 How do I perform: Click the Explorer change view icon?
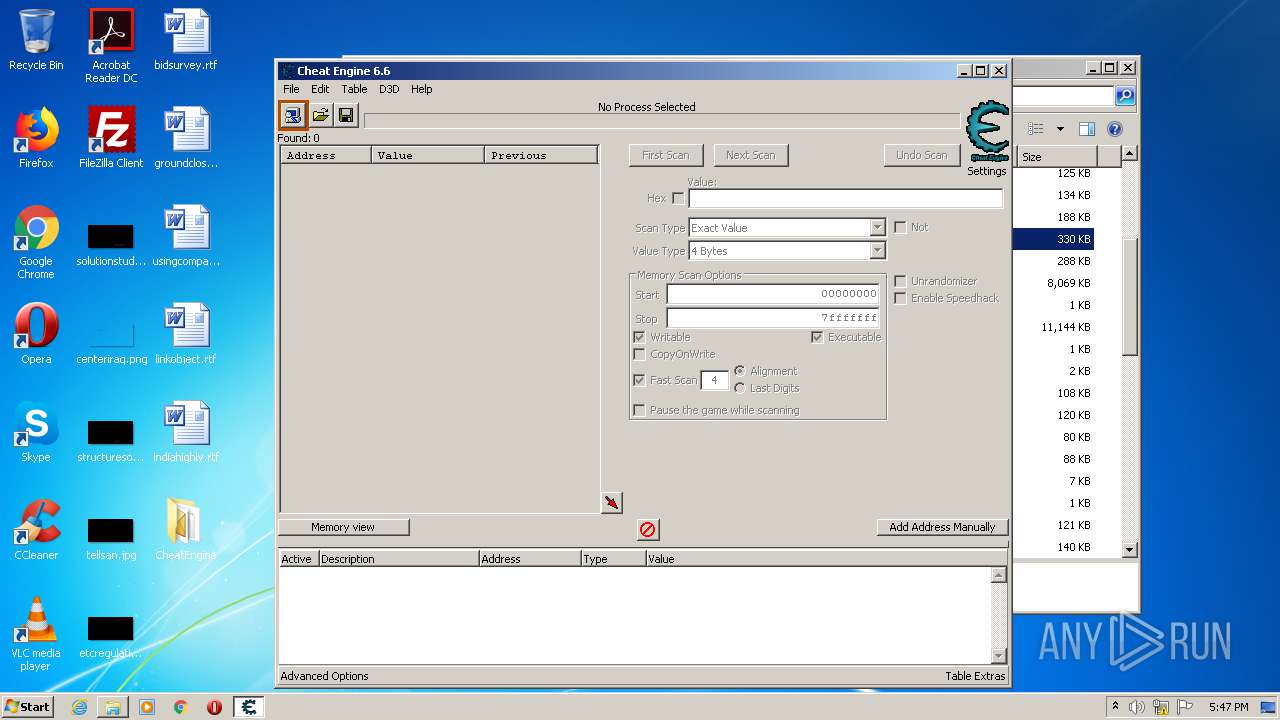coord(1036,129)
